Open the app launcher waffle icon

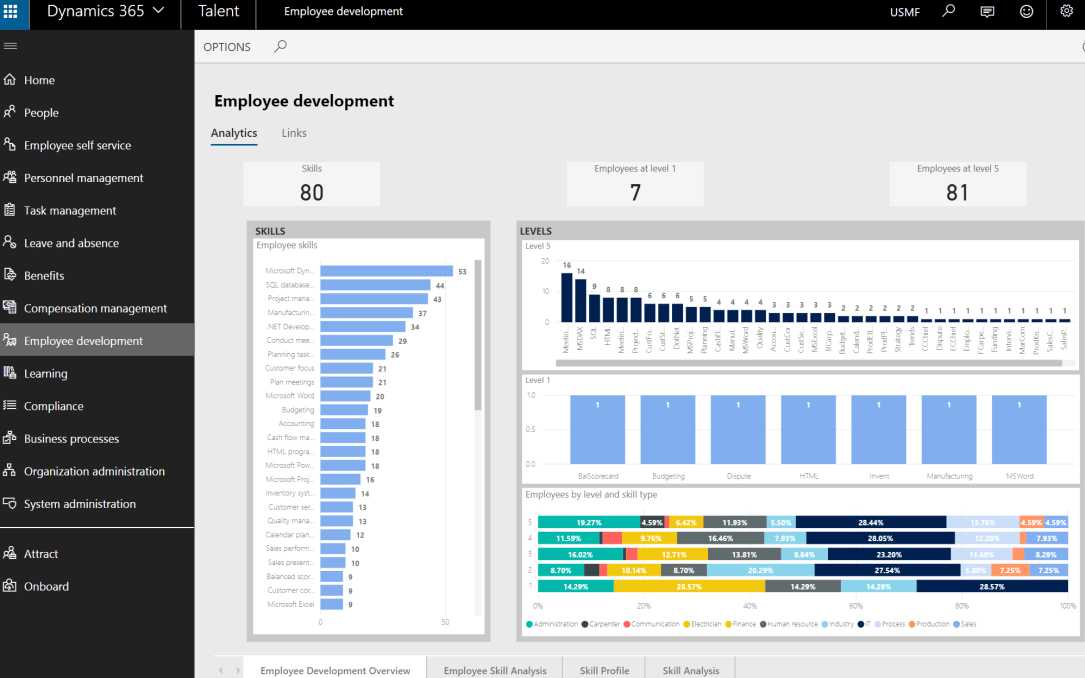pyautogui.click(x=11, y=12)
